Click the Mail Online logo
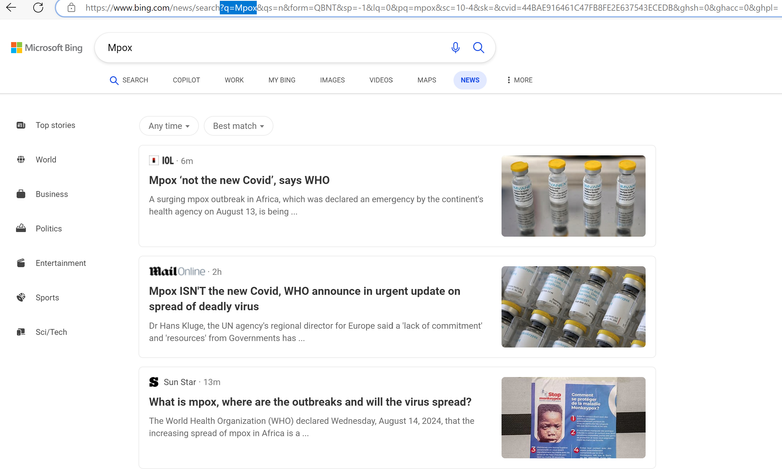 click(x=177, y=271)
